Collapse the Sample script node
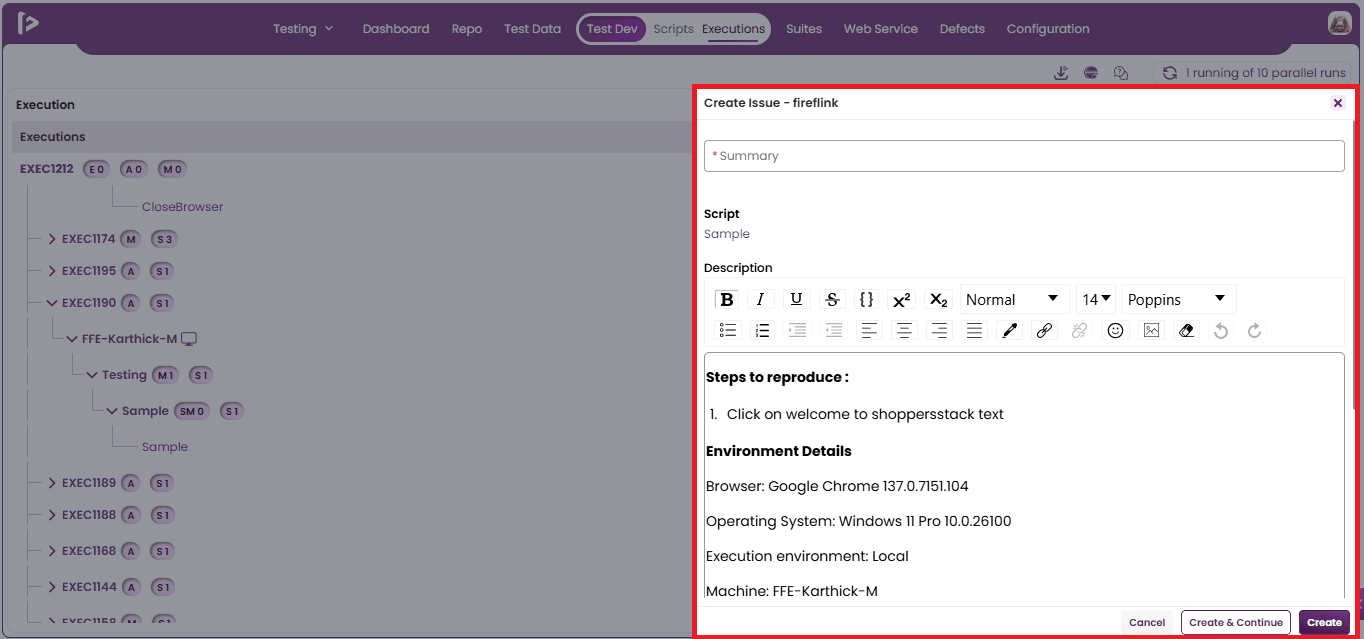The image size is (1364, 639). [x=112, y=411]
